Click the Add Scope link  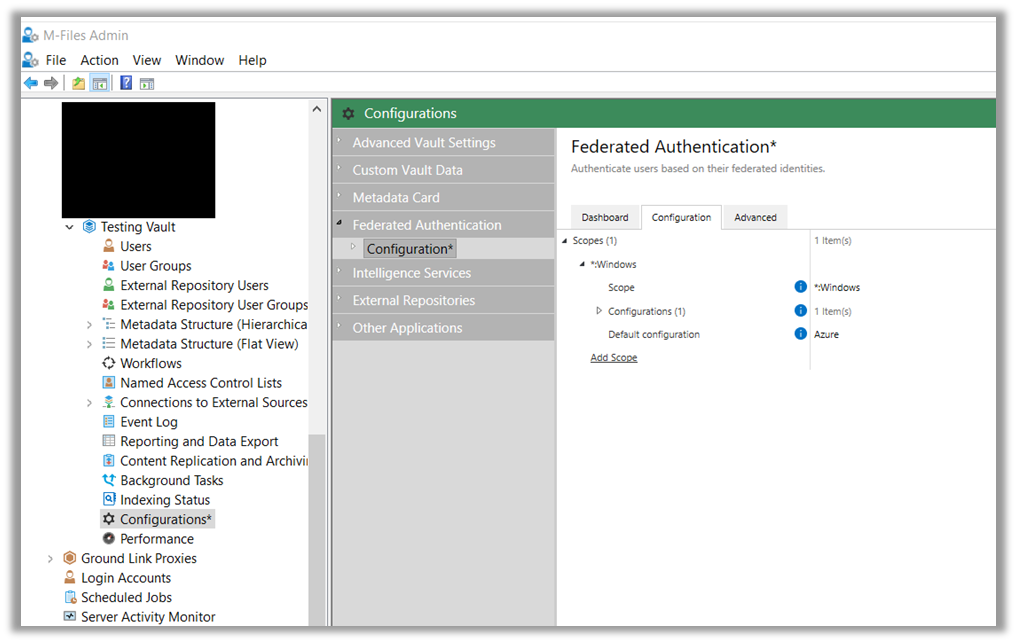tap(612, 357)
